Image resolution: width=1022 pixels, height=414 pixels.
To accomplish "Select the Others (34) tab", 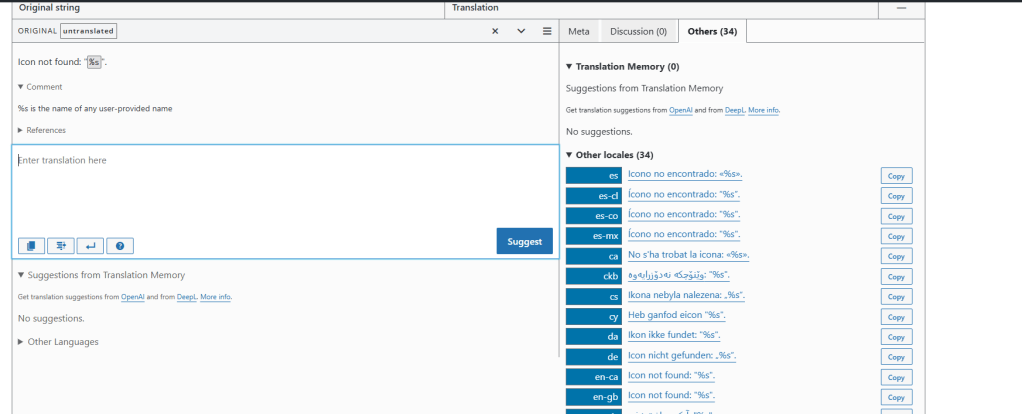I will tap(712, 31).
